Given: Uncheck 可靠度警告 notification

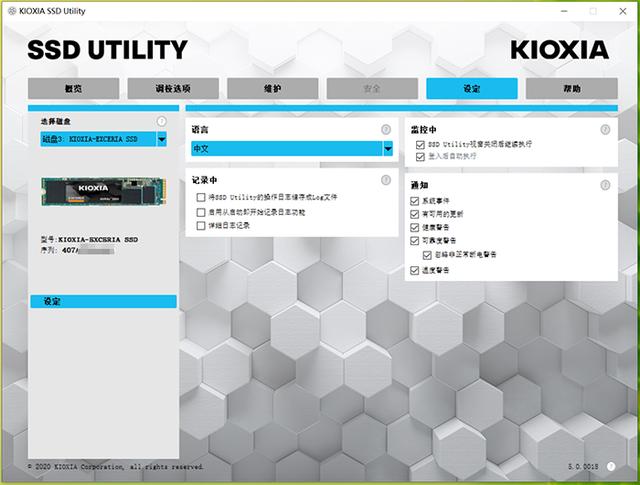Looking at the screenshot, I should click(x=414, y=240).
